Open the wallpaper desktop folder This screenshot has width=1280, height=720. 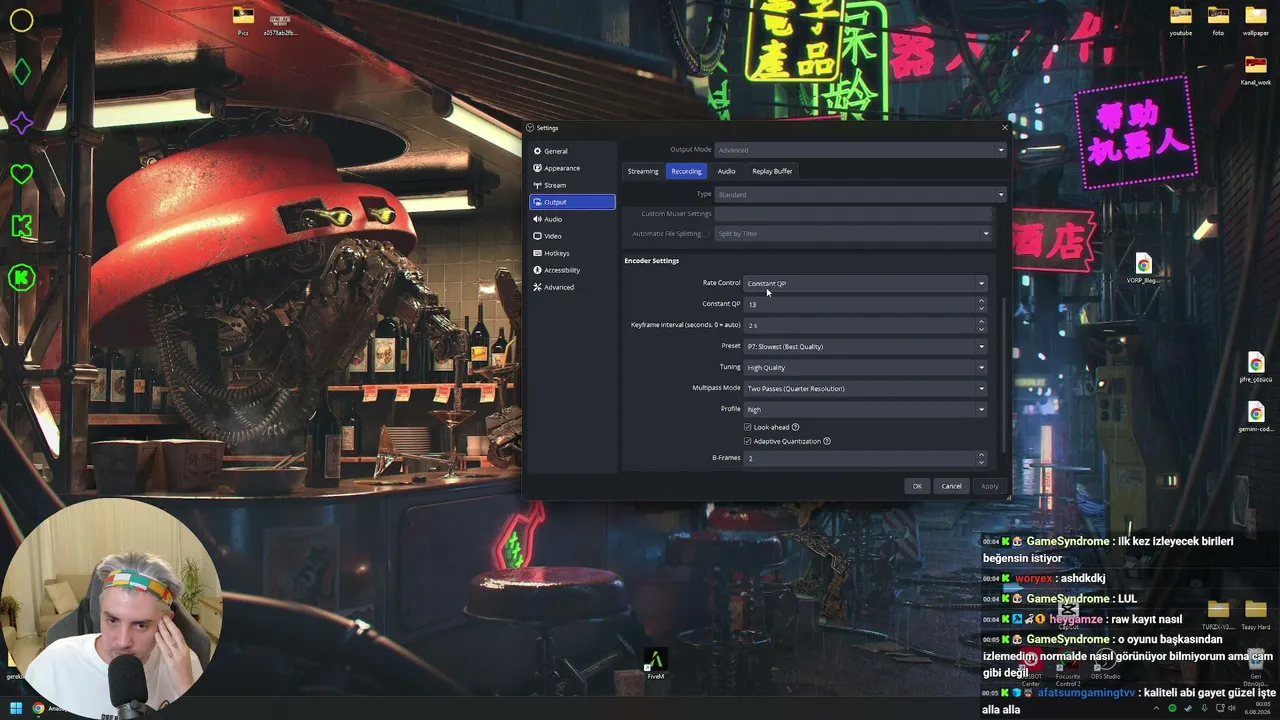click(1255, 20)
